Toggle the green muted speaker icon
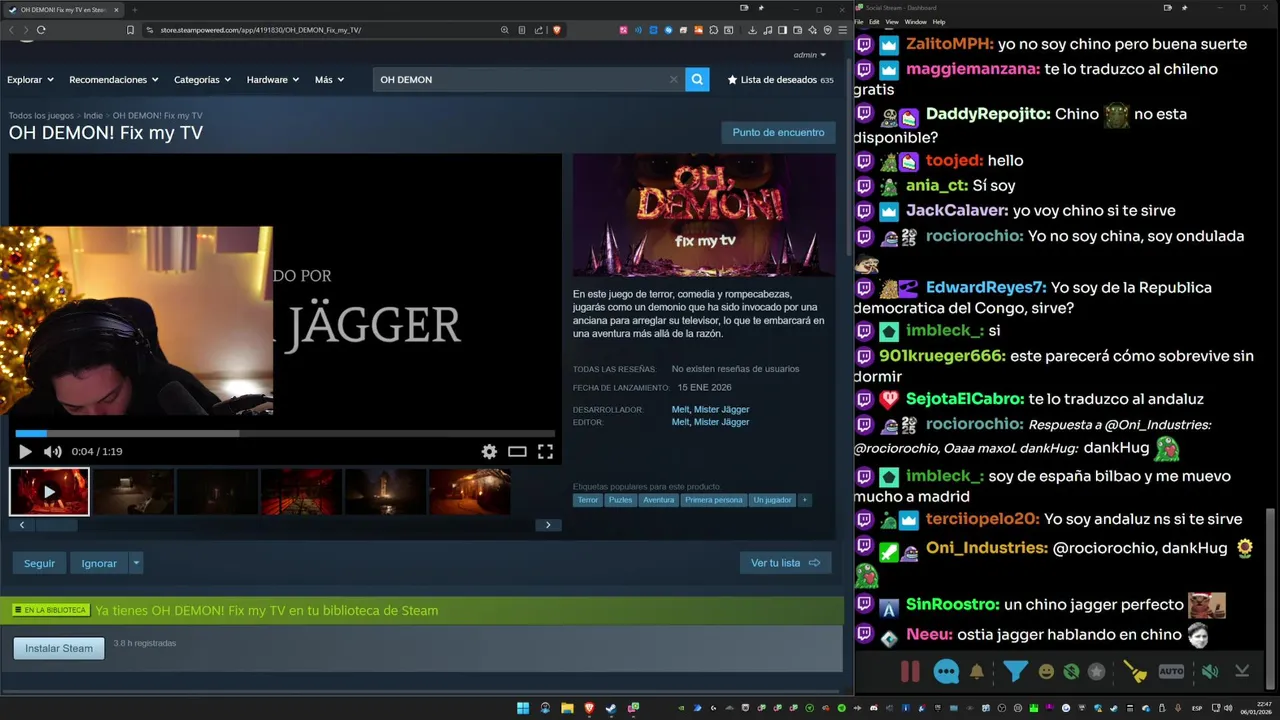 click(x=1210, y=672)
